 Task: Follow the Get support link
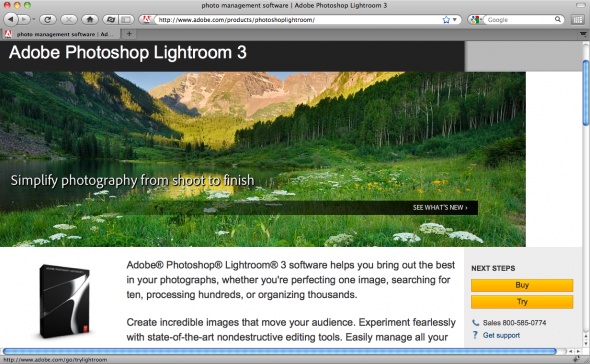point(501,335)
